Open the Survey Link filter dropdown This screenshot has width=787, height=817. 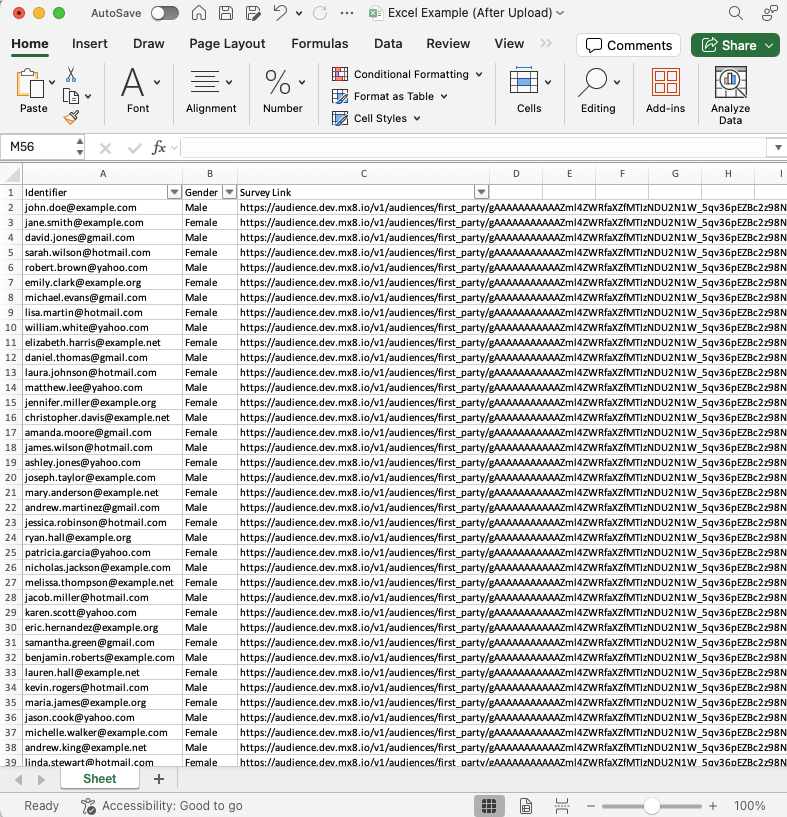point(481,192)
